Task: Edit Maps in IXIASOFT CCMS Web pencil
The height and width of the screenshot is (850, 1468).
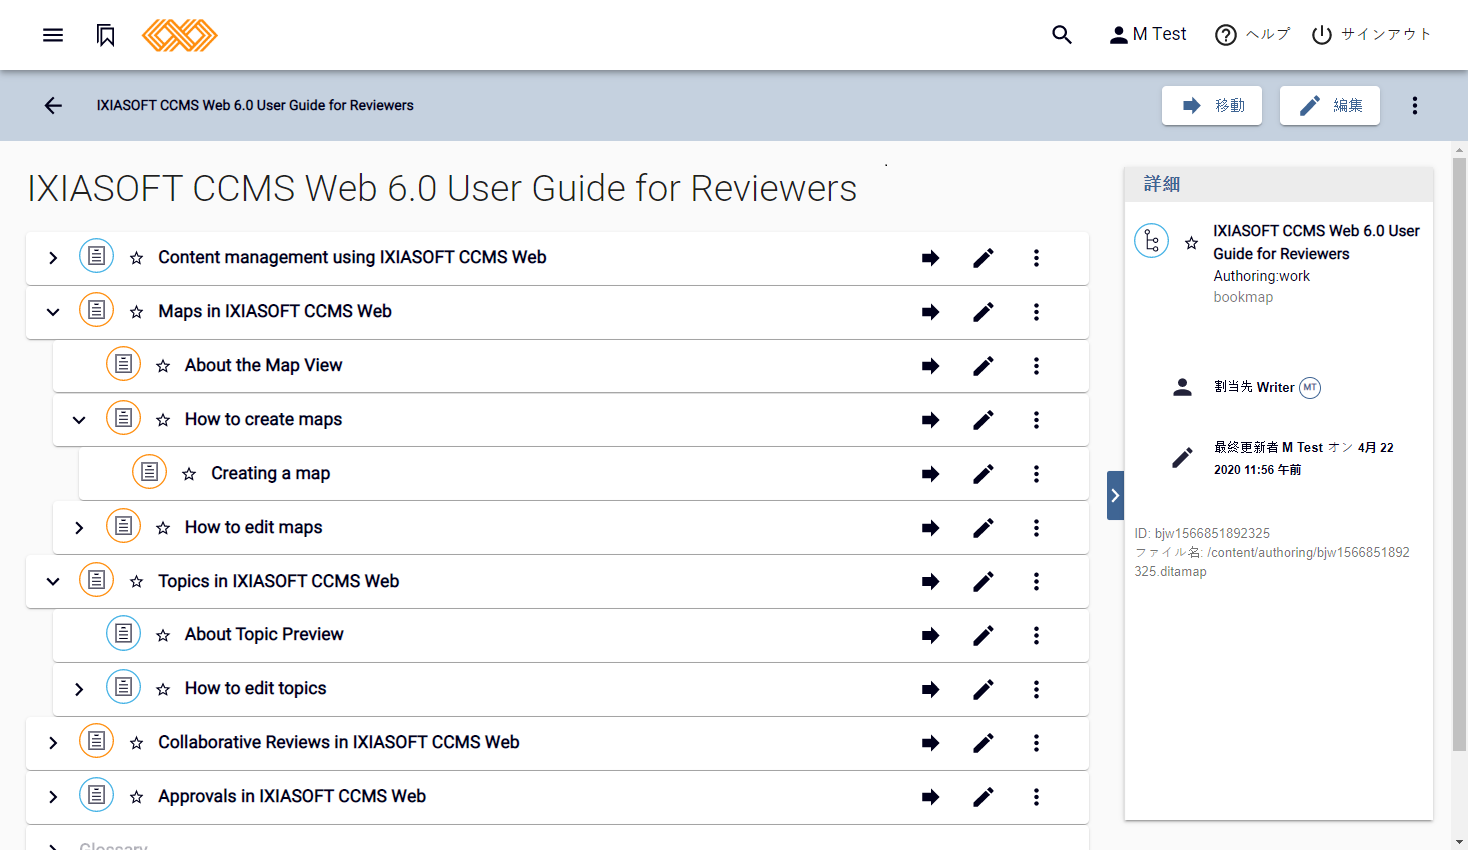Action: tap(983, 312)
